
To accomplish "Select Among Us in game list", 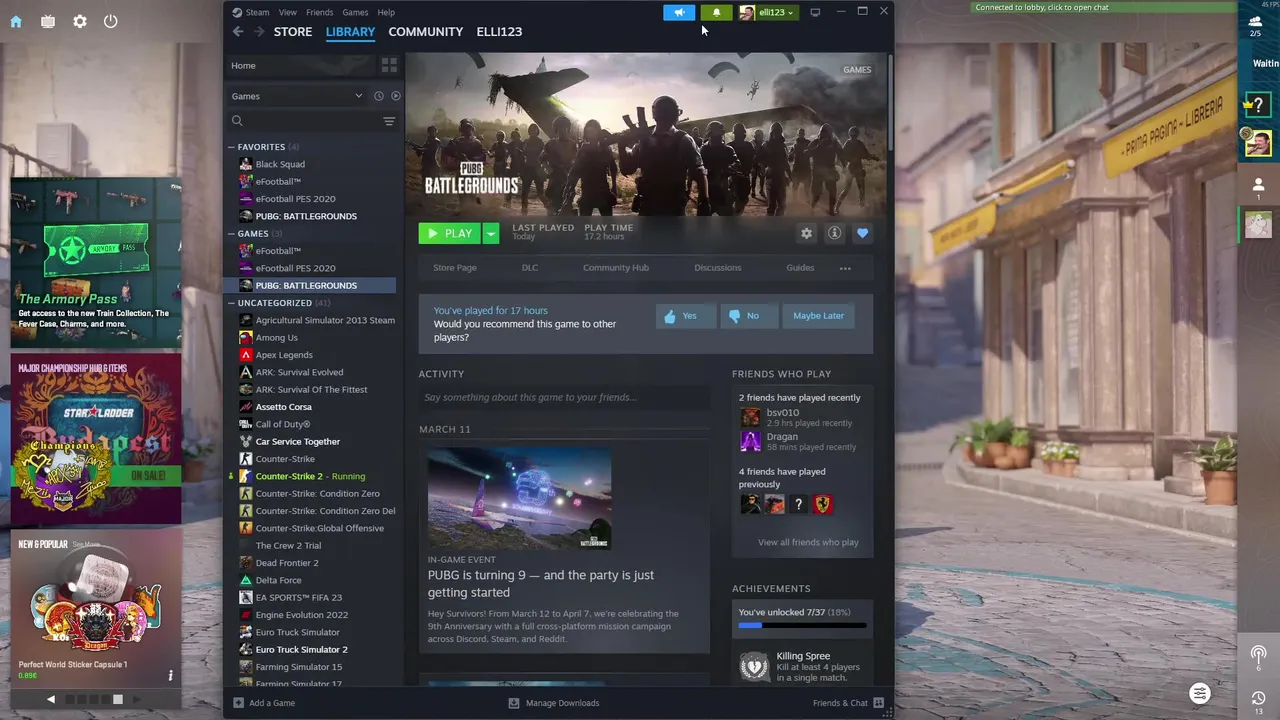I will pos(276,338).
